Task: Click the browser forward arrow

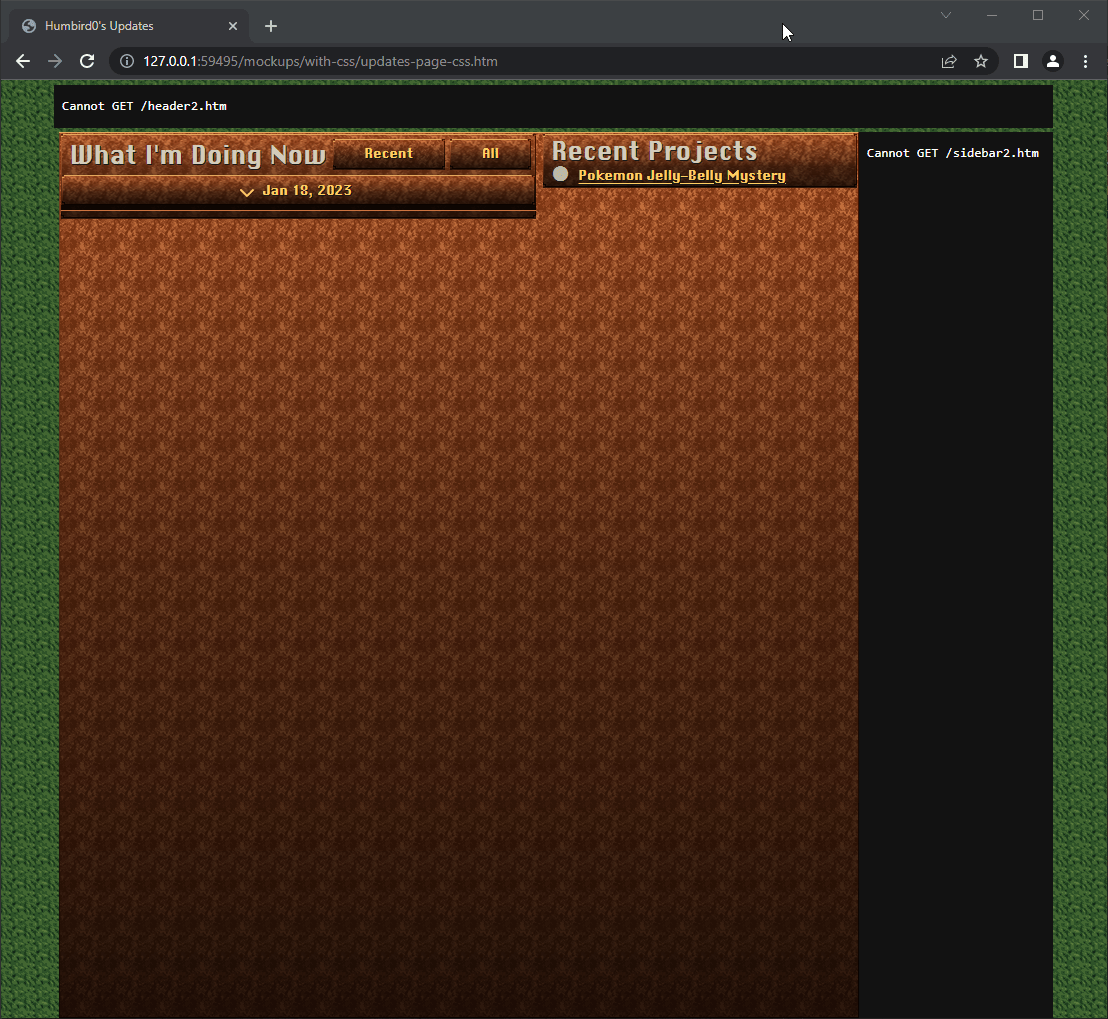Action: [55, 61]
